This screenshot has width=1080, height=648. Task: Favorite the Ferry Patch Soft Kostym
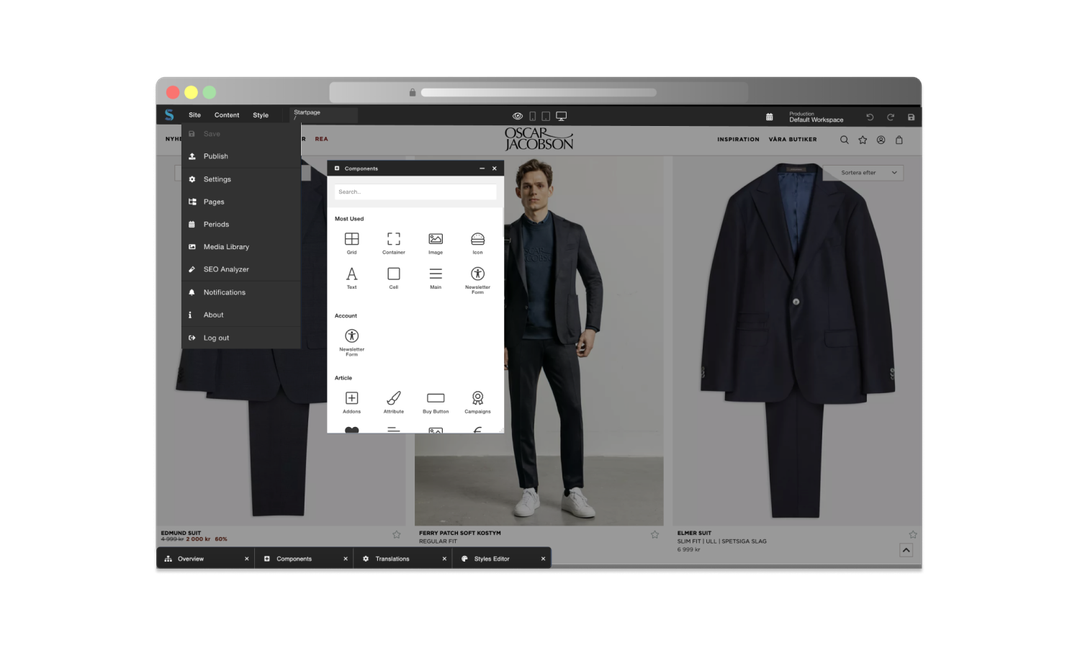coord(655,534)
